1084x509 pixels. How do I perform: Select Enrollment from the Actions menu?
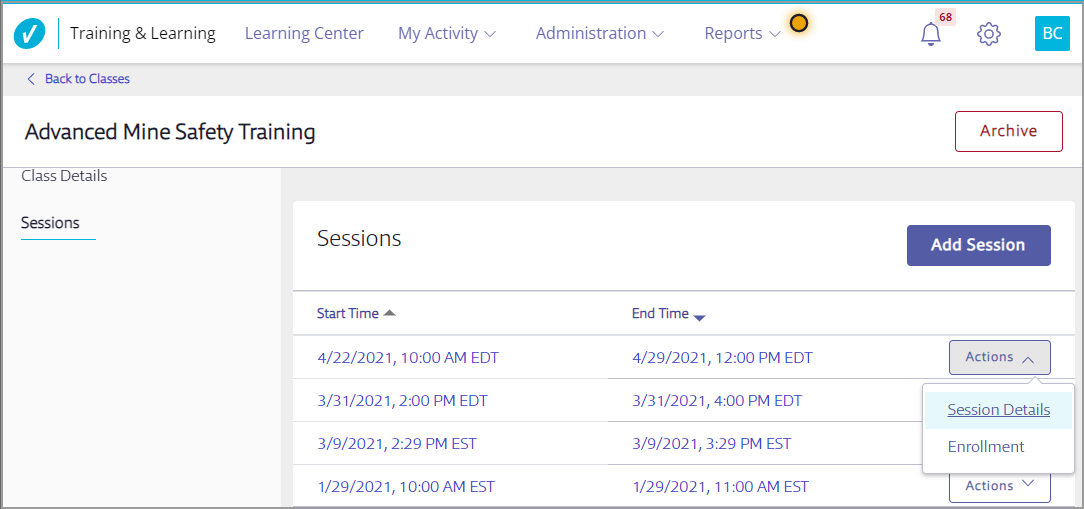[986, 447]
